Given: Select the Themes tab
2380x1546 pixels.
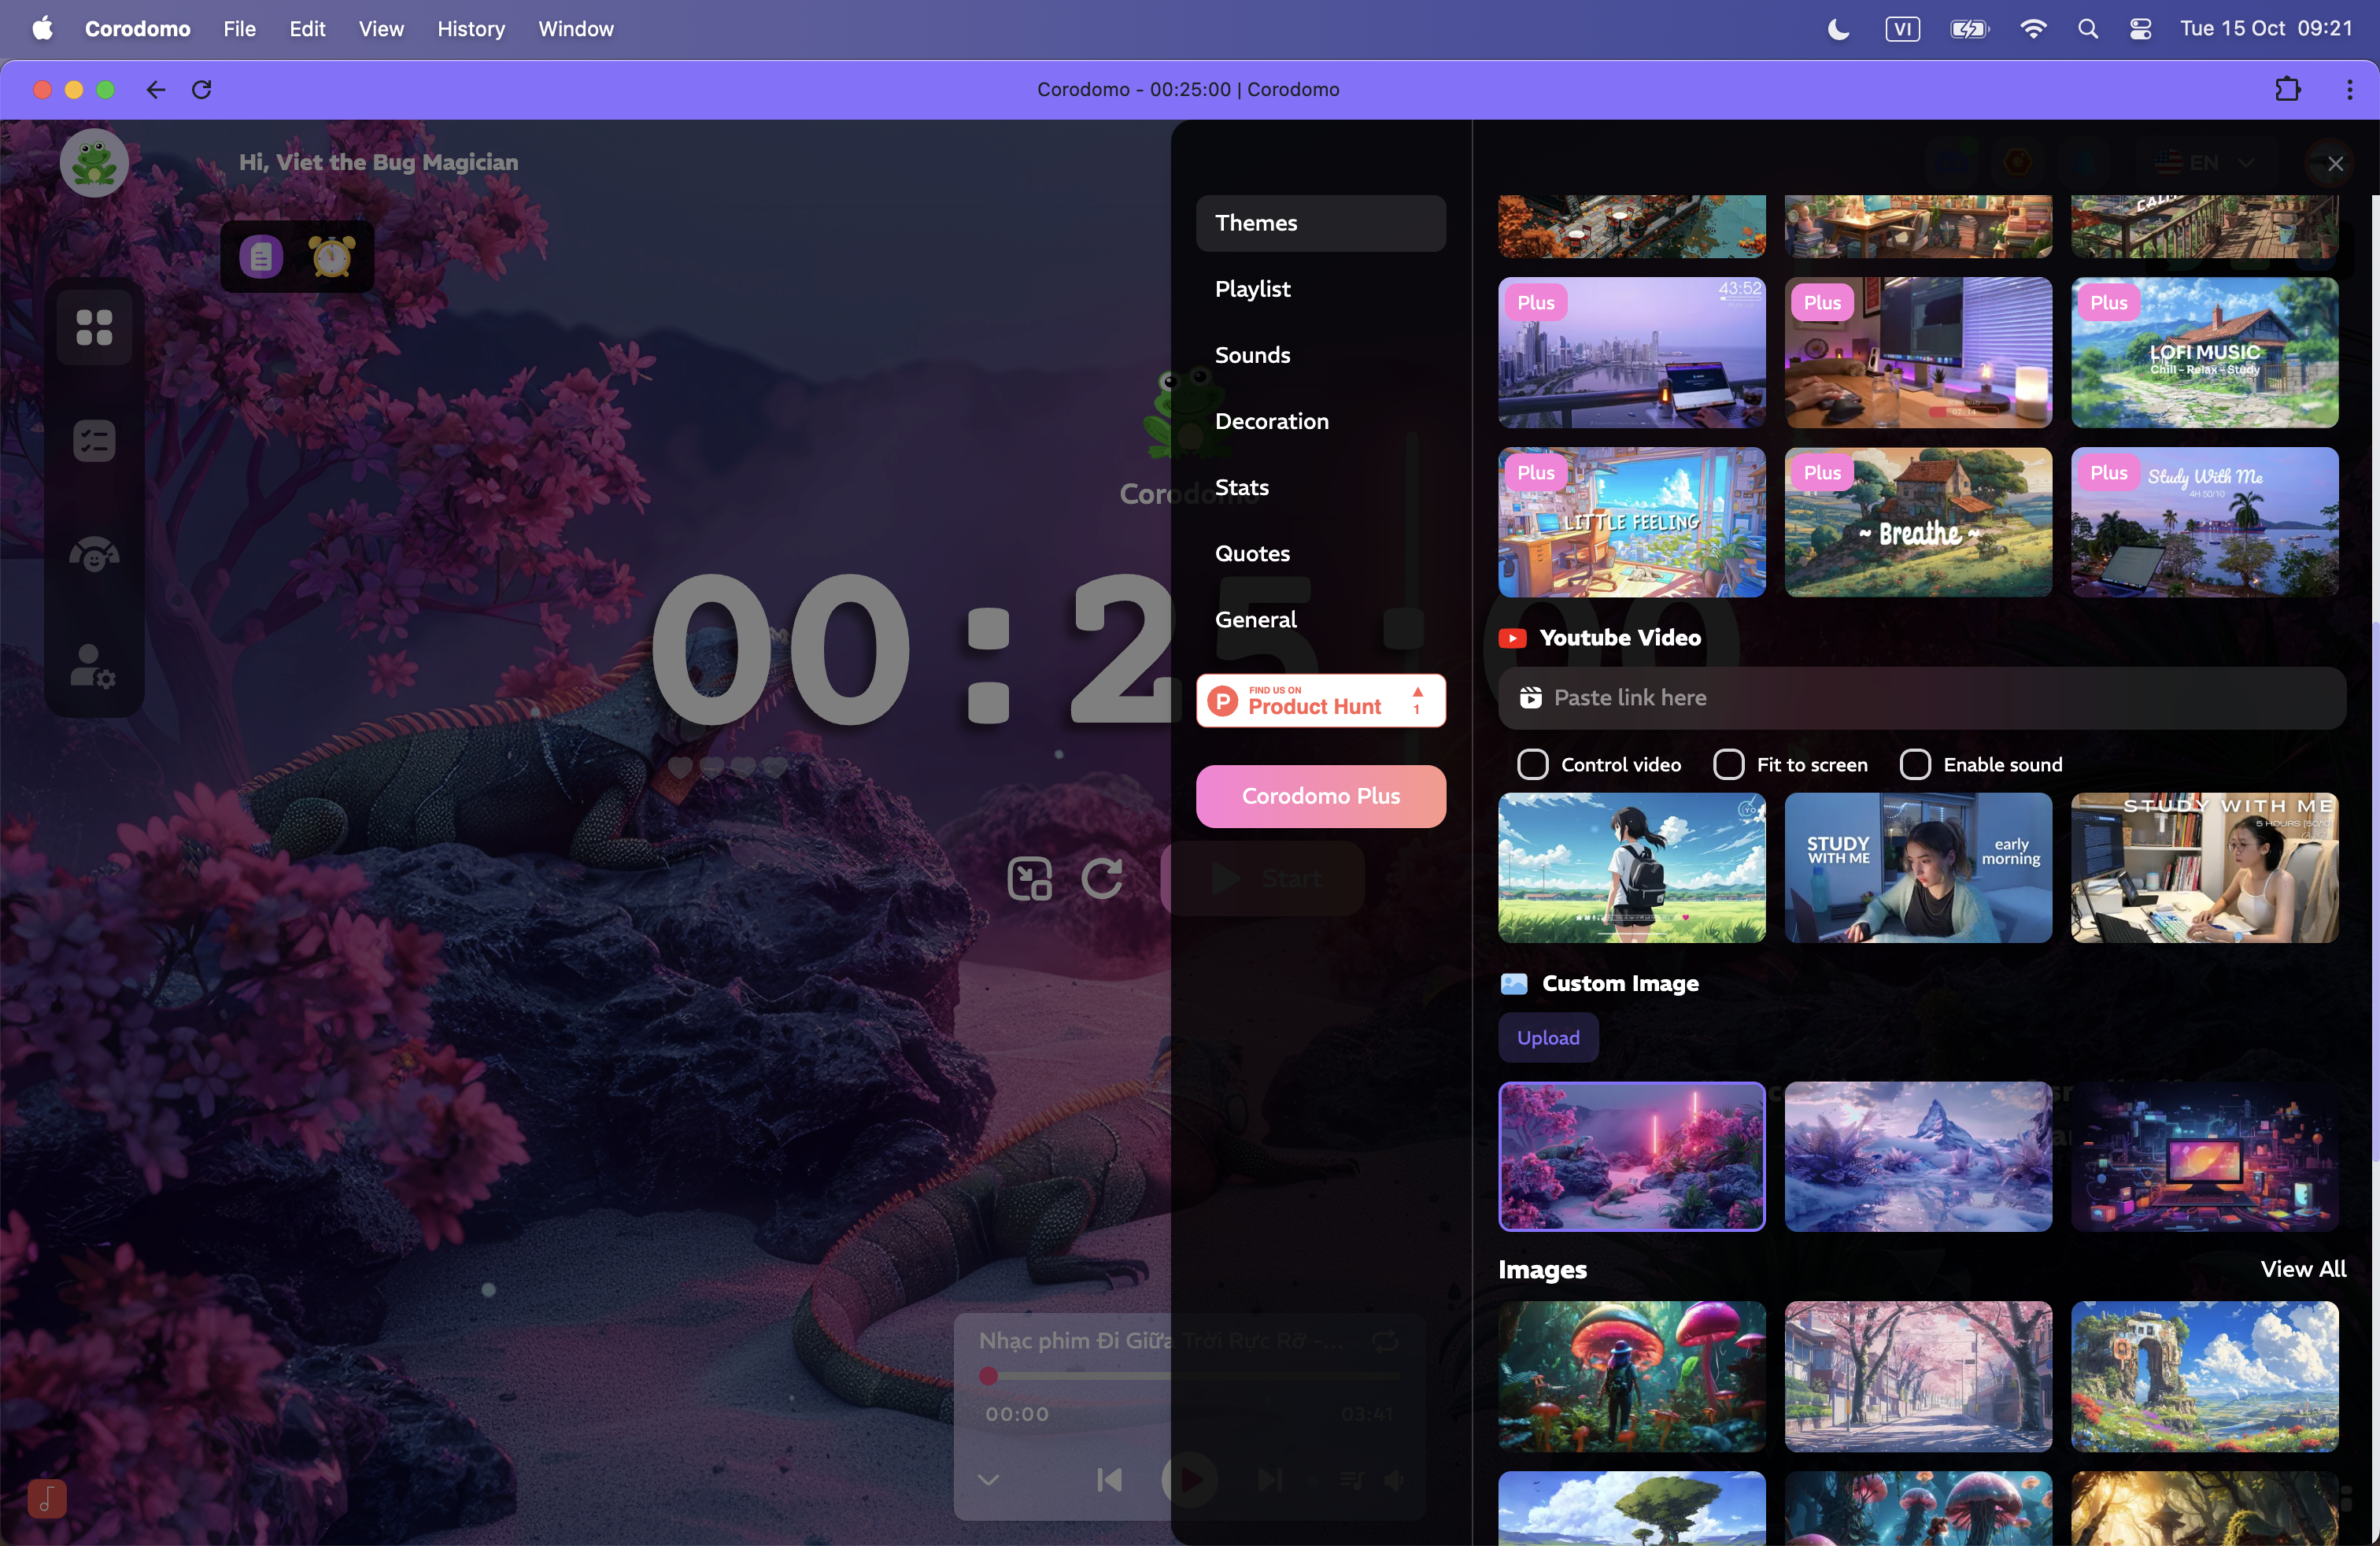Looking at the screenshot, I should 1321,223.
